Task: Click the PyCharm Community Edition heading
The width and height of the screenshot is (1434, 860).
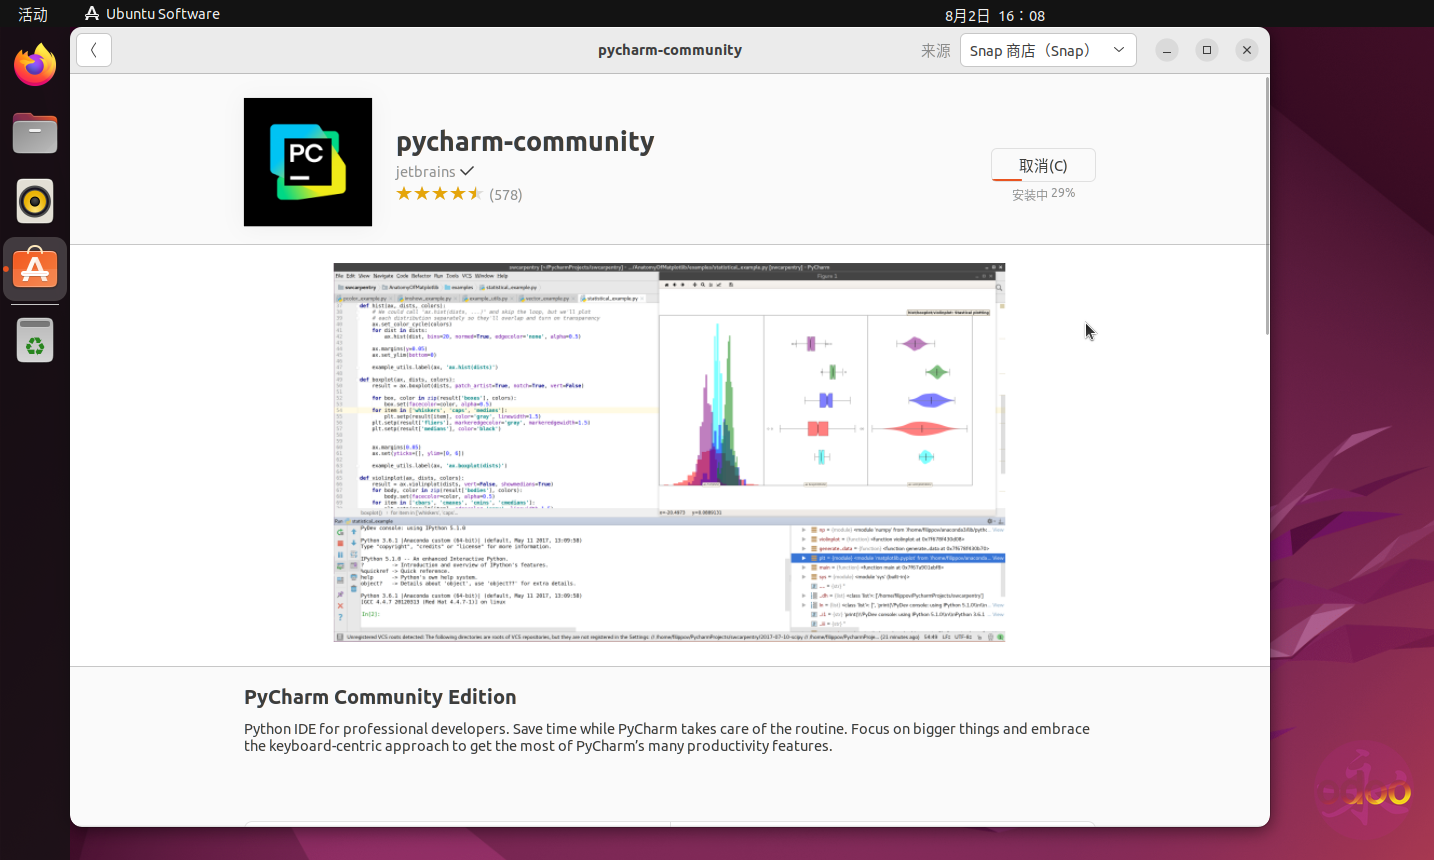Action: click(x=380, y=697)
